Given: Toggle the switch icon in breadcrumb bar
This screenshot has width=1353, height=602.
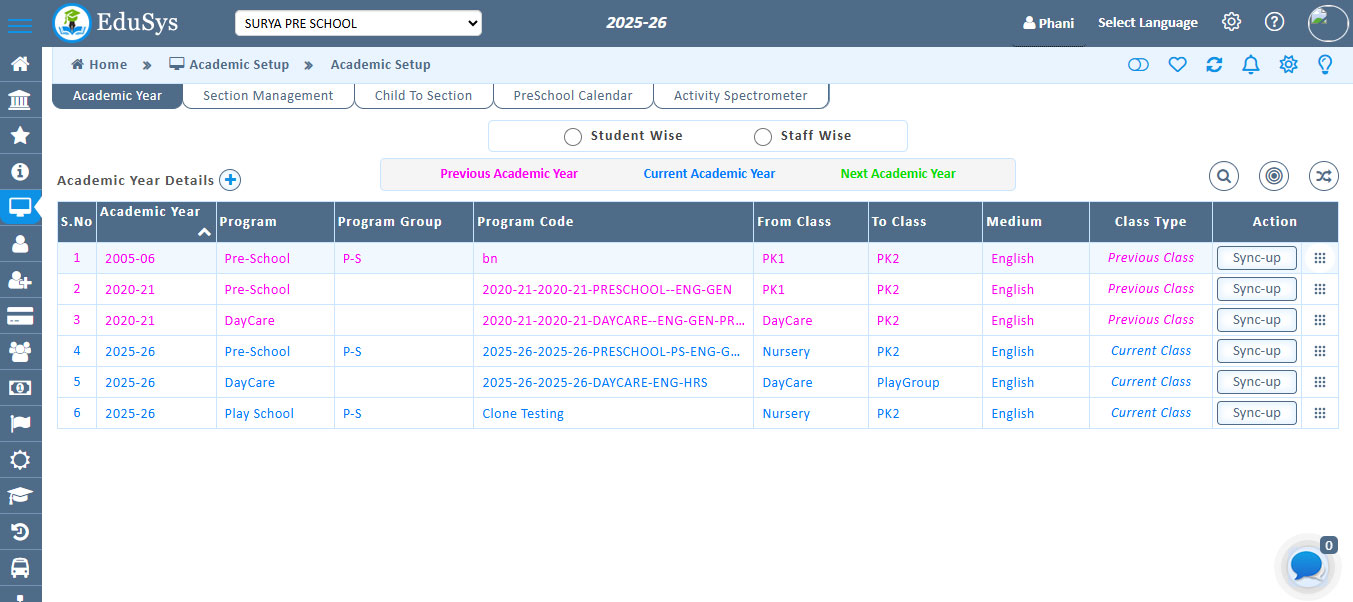Looking at the screenshot, I should pyautogui.click(x=1138, y=65).
